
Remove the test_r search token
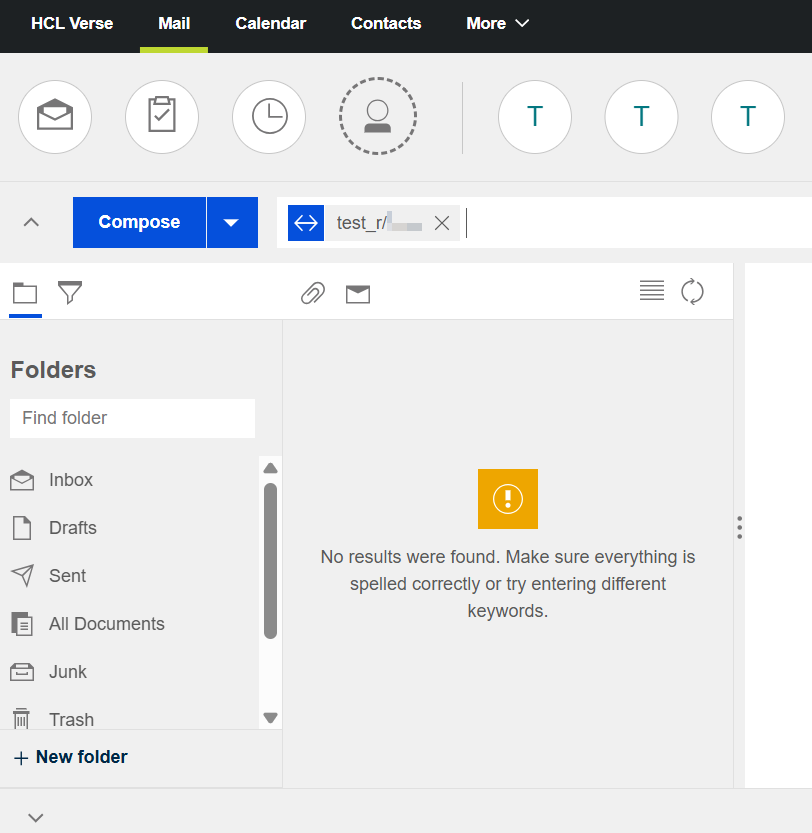pos(442,223)
